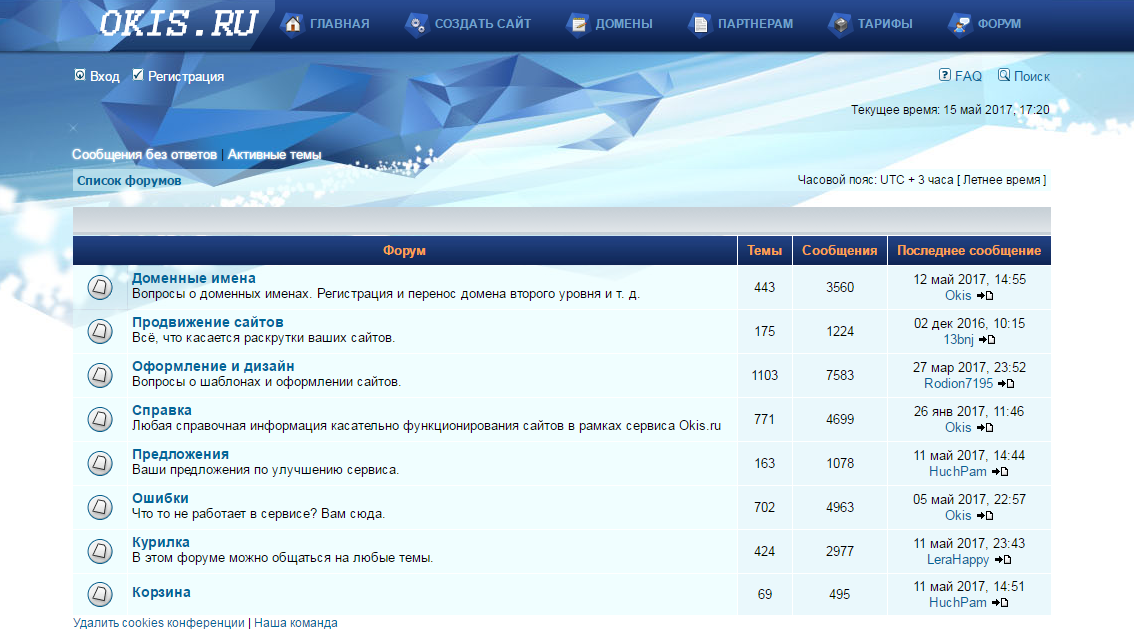Open the ГЛАВНАЯ menu item
The width and height of the screenshot is (1134, 631).
339,24
